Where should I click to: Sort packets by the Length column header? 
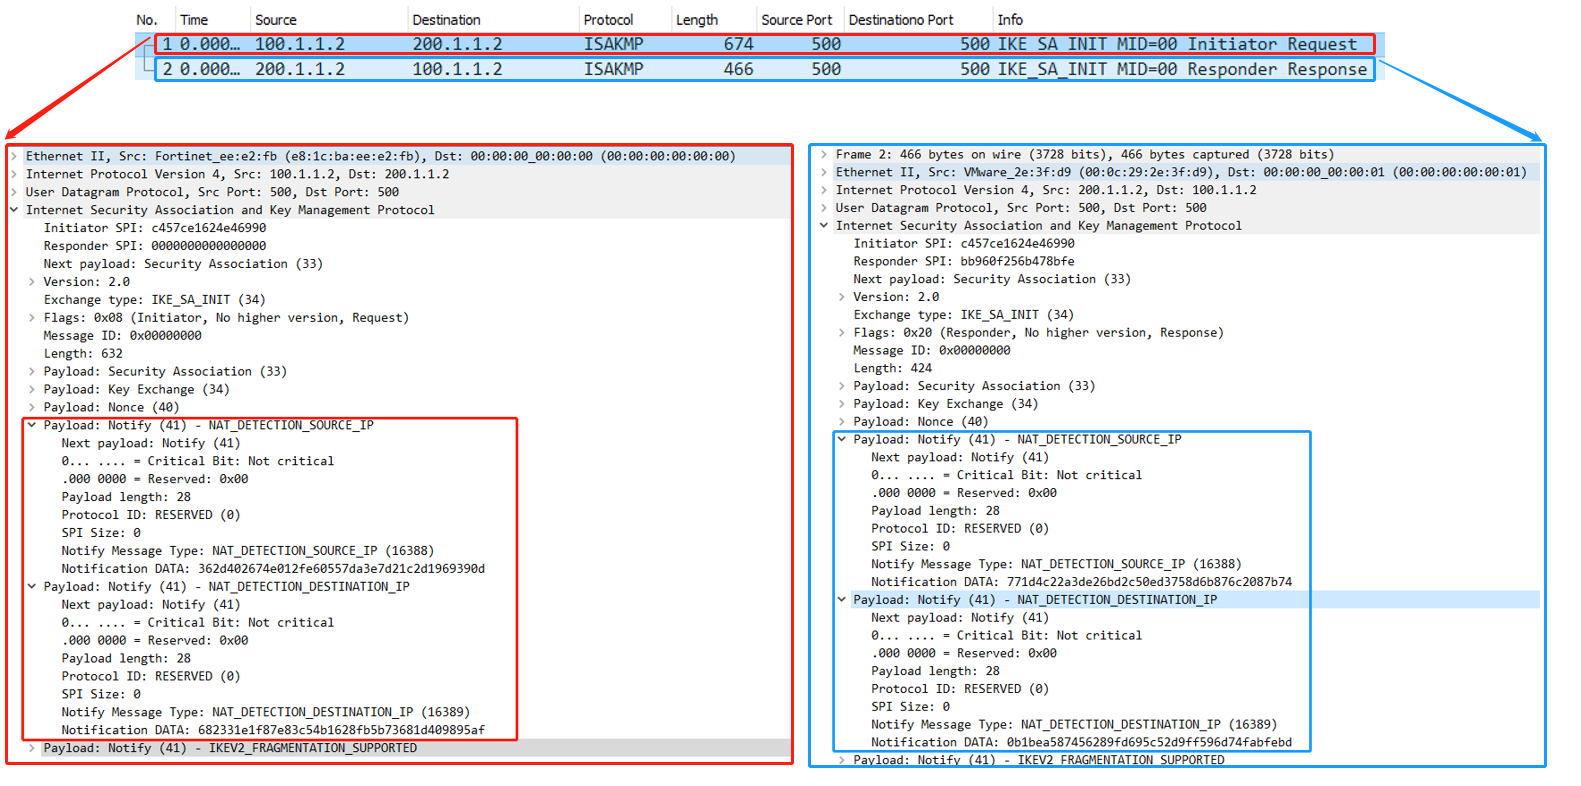[696, 20]
